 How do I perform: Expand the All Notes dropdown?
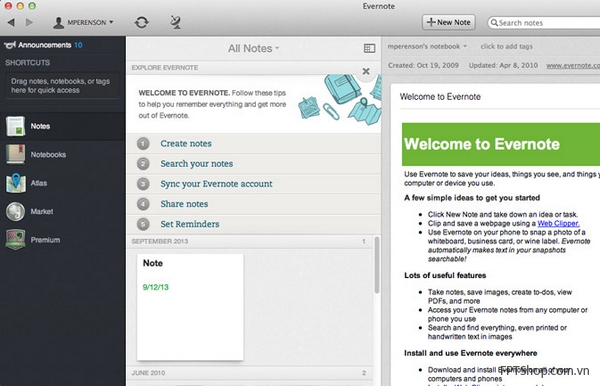pos(254,49)
